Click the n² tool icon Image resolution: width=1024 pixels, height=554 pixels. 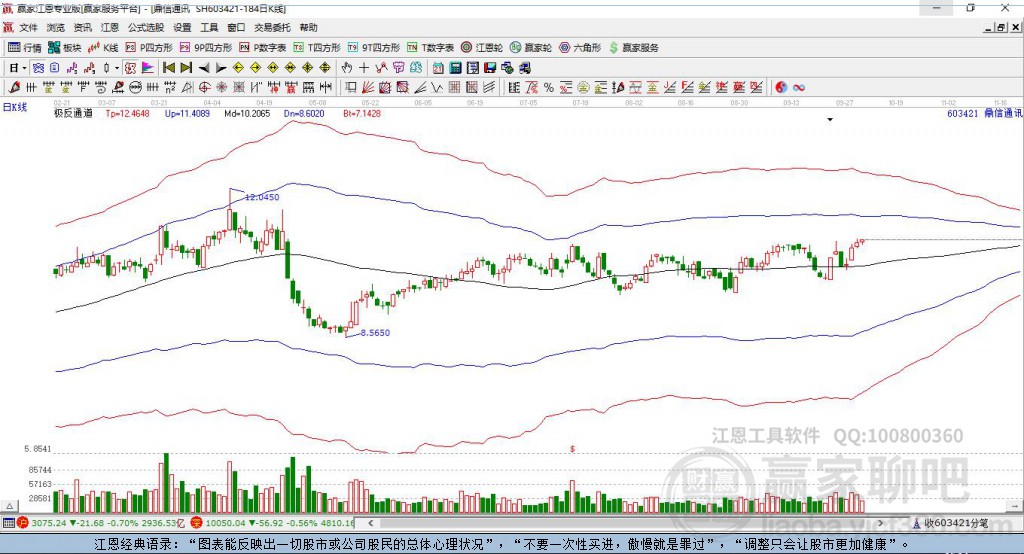(170, 88)
